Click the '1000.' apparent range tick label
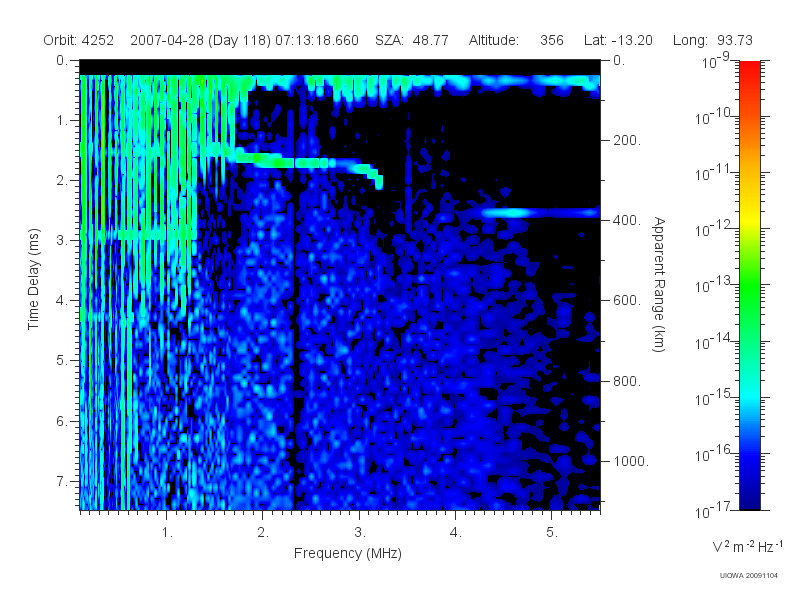800x600 pixels. (631, 461)
